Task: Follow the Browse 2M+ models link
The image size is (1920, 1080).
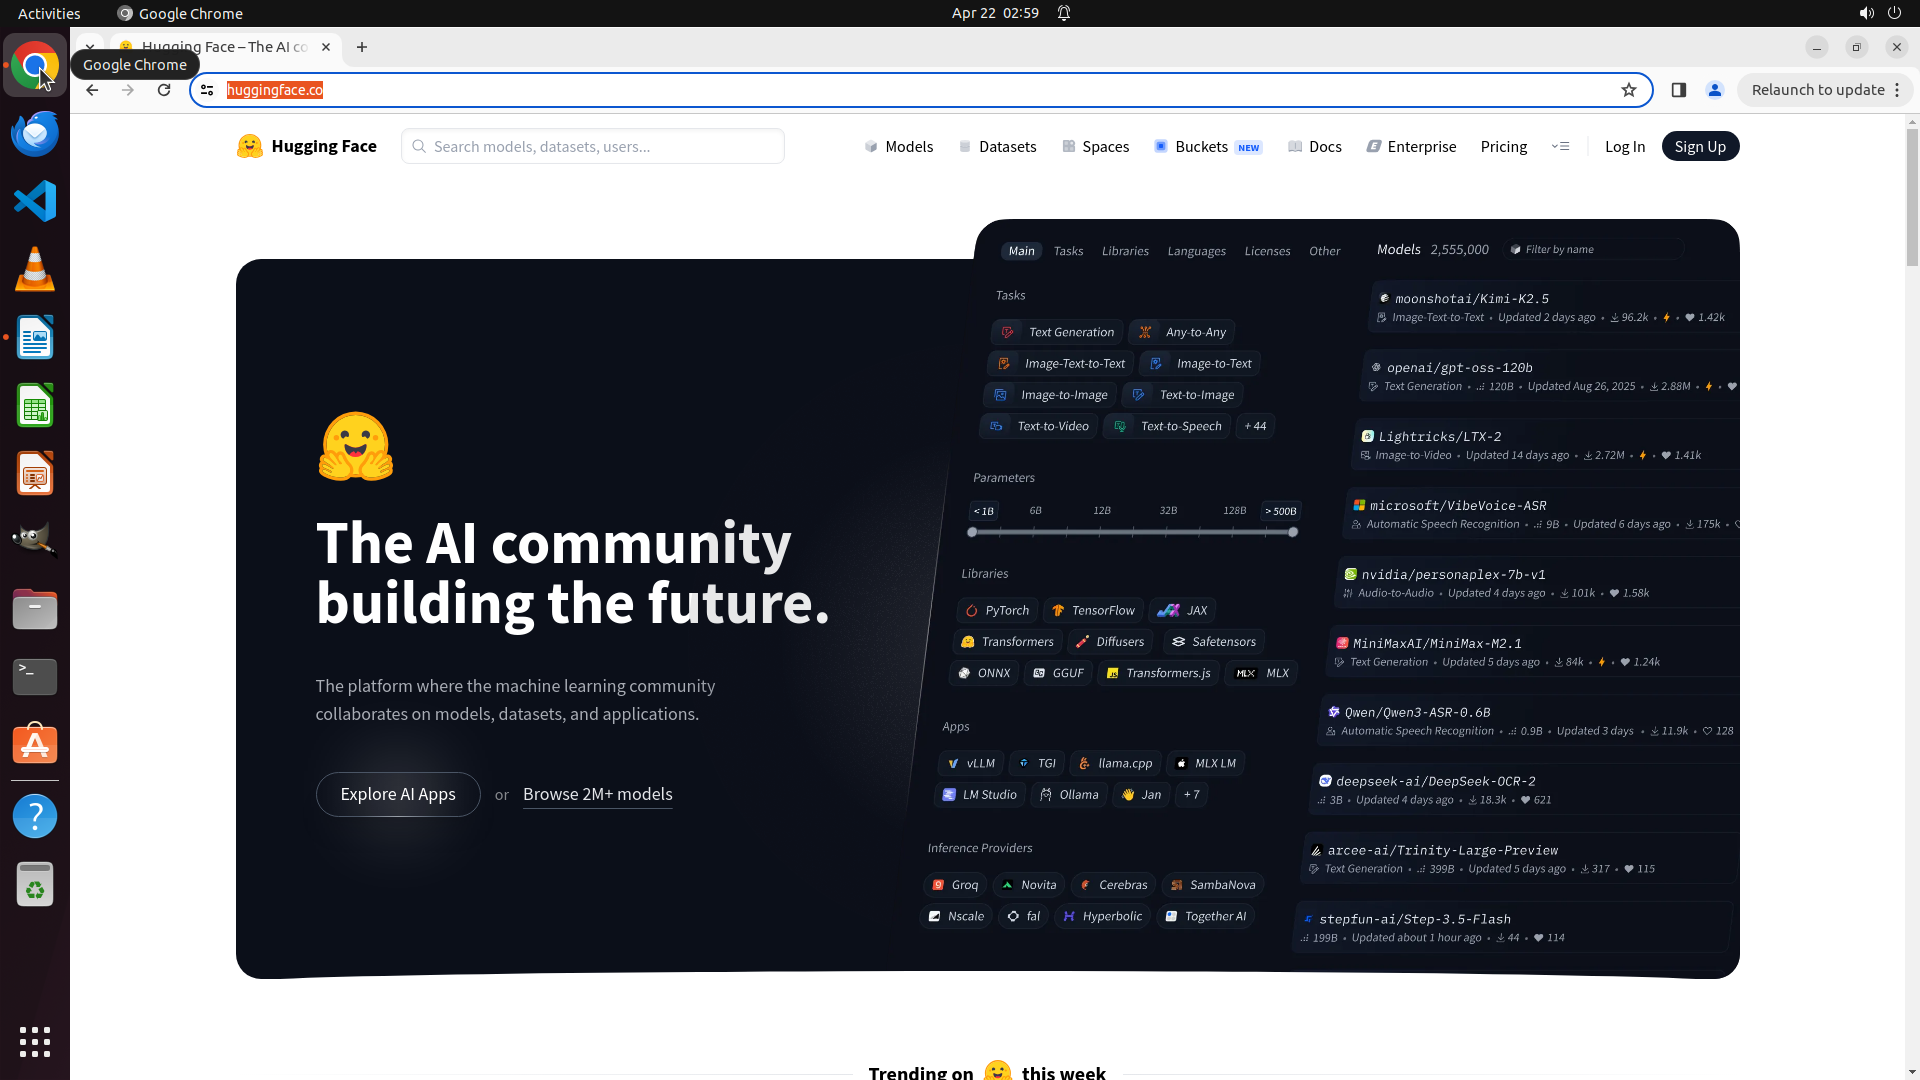Action: pos(597,794)
